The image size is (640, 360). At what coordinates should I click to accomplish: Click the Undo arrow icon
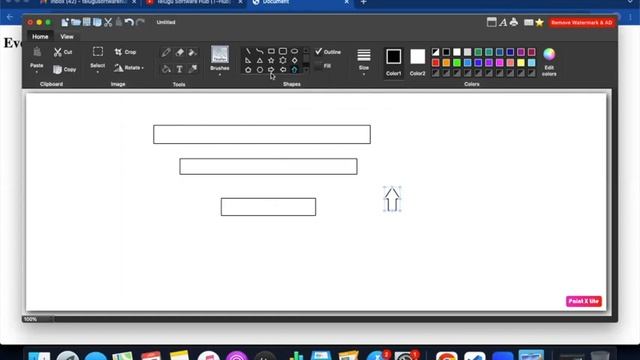[129, 22]
